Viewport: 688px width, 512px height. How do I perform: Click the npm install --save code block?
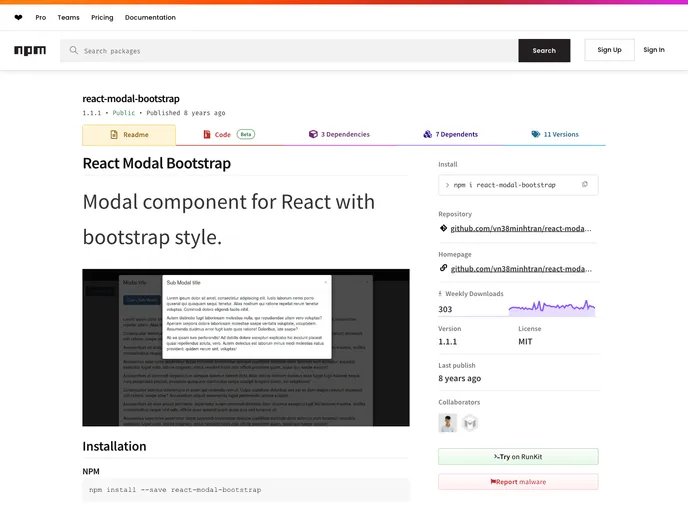pos(246,490)
